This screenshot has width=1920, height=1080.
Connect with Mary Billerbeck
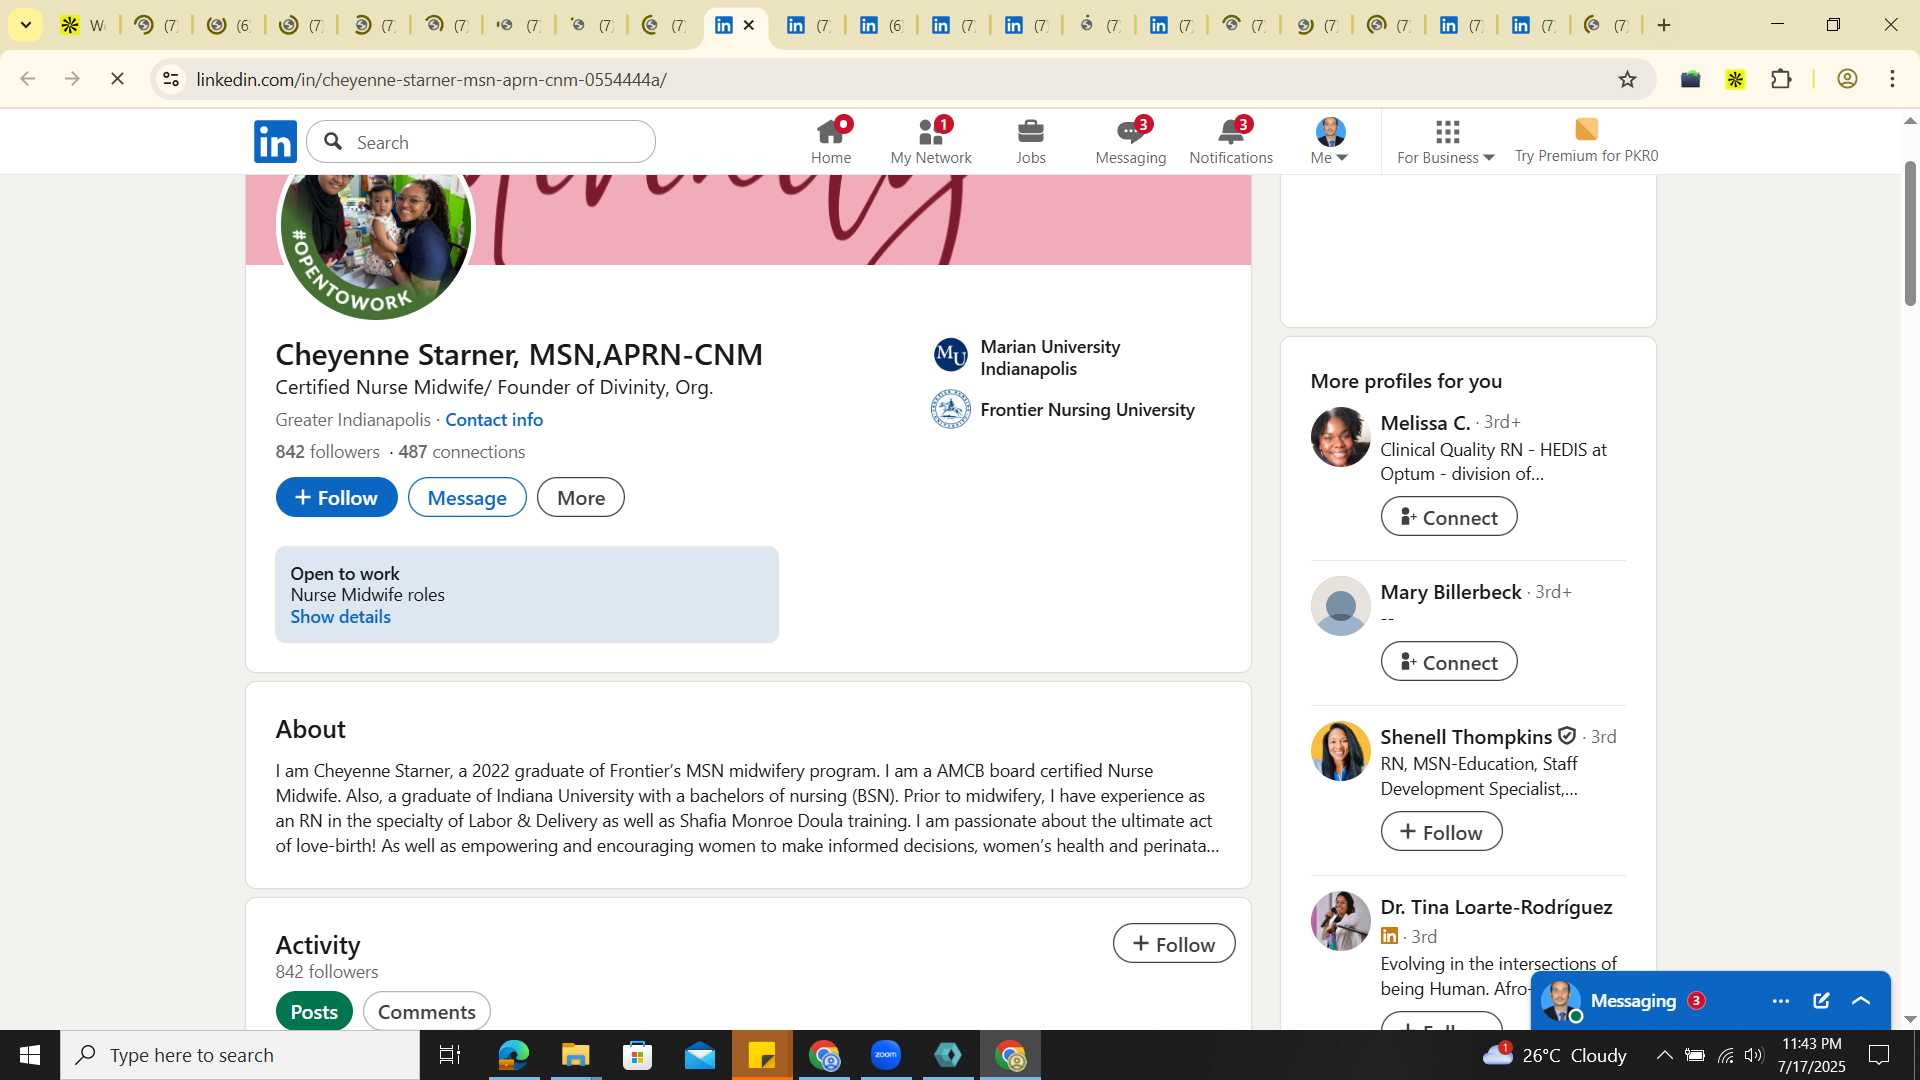1449,661
